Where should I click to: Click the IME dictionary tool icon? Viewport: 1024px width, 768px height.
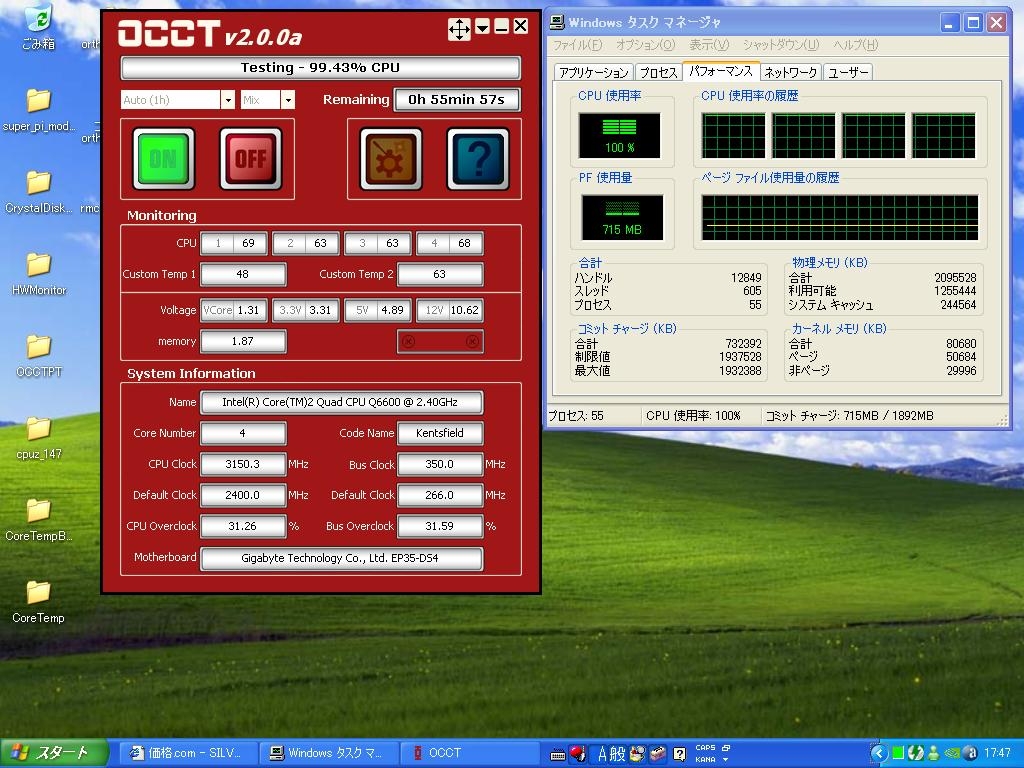637,754
